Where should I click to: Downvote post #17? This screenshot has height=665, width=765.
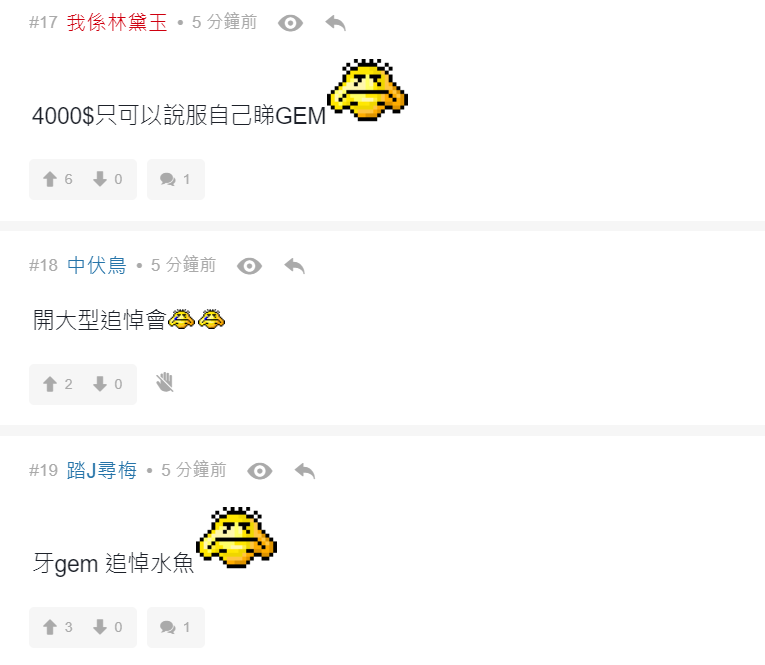click(x=108, y=179)
